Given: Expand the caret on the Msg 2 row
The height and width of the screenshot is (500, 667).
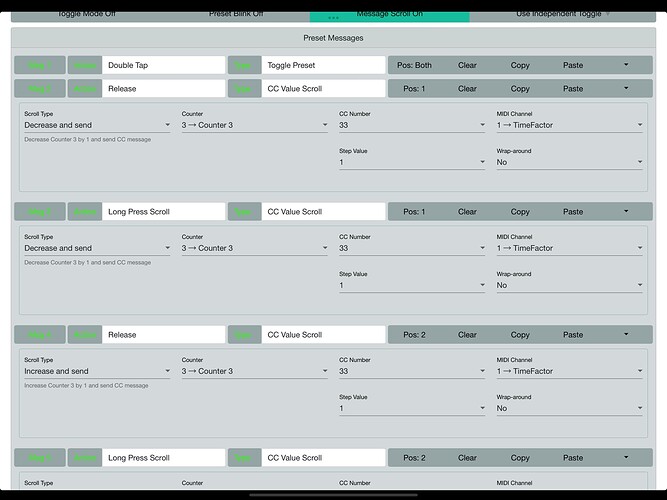Looking at the screenshot, I should pyautogui.click(x=626, y=88).
